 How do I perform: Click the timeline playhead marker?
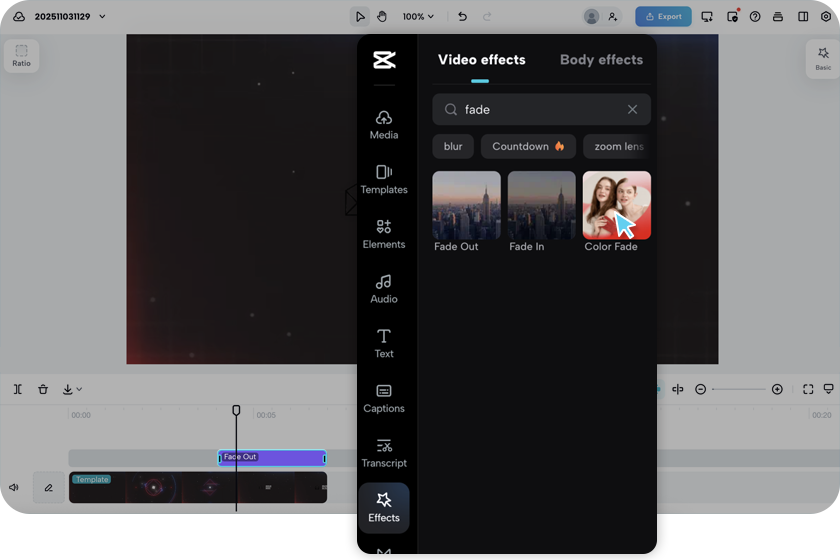pos(236,410)
